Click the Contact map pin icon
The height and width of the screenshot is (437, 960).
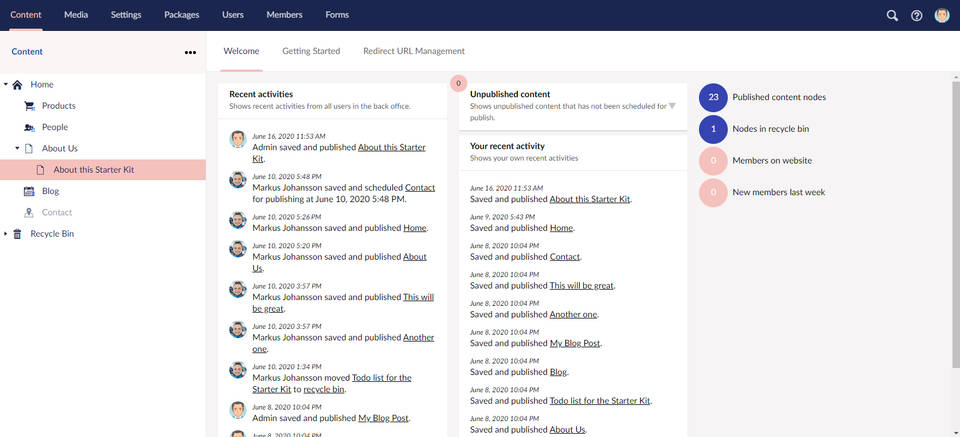(29, 212)
